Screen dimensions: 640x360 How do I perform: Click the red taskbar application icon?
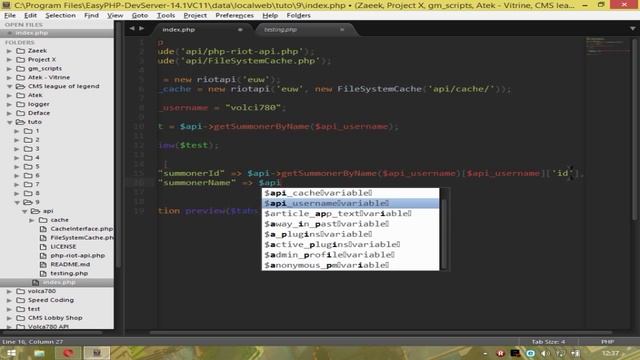[68, 353]
